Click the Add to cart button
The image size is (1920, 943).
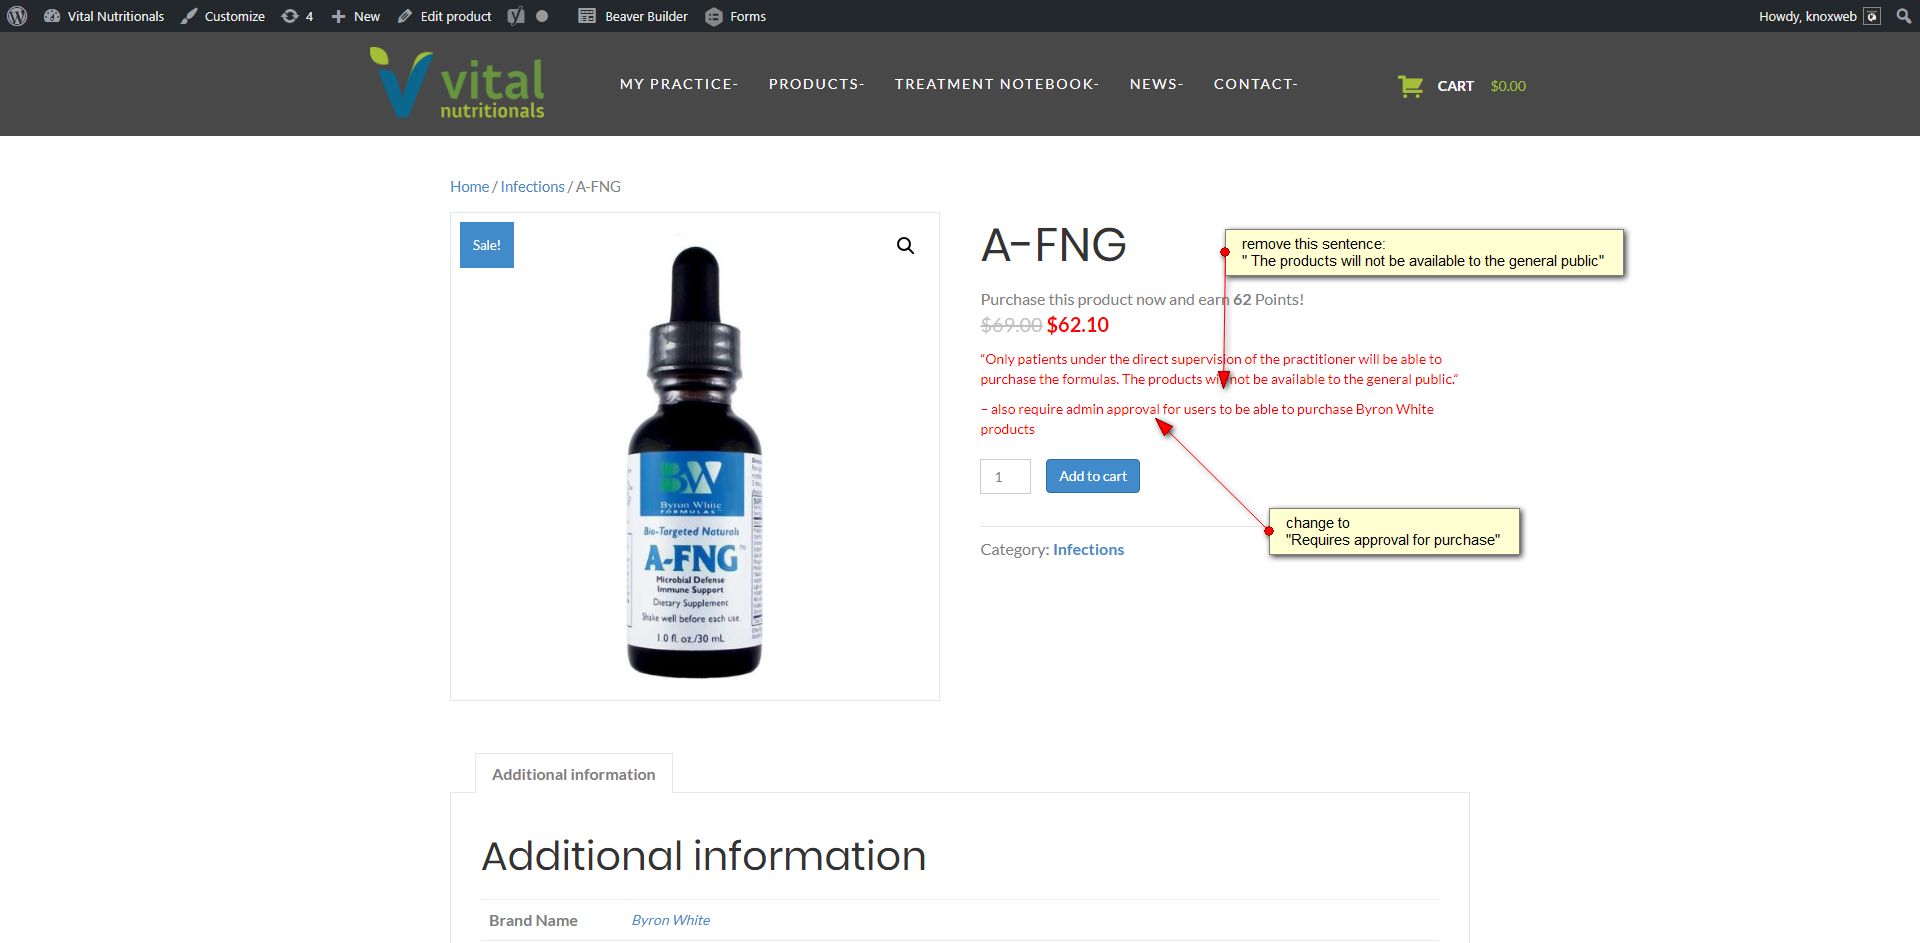(x=1093, y=476)
